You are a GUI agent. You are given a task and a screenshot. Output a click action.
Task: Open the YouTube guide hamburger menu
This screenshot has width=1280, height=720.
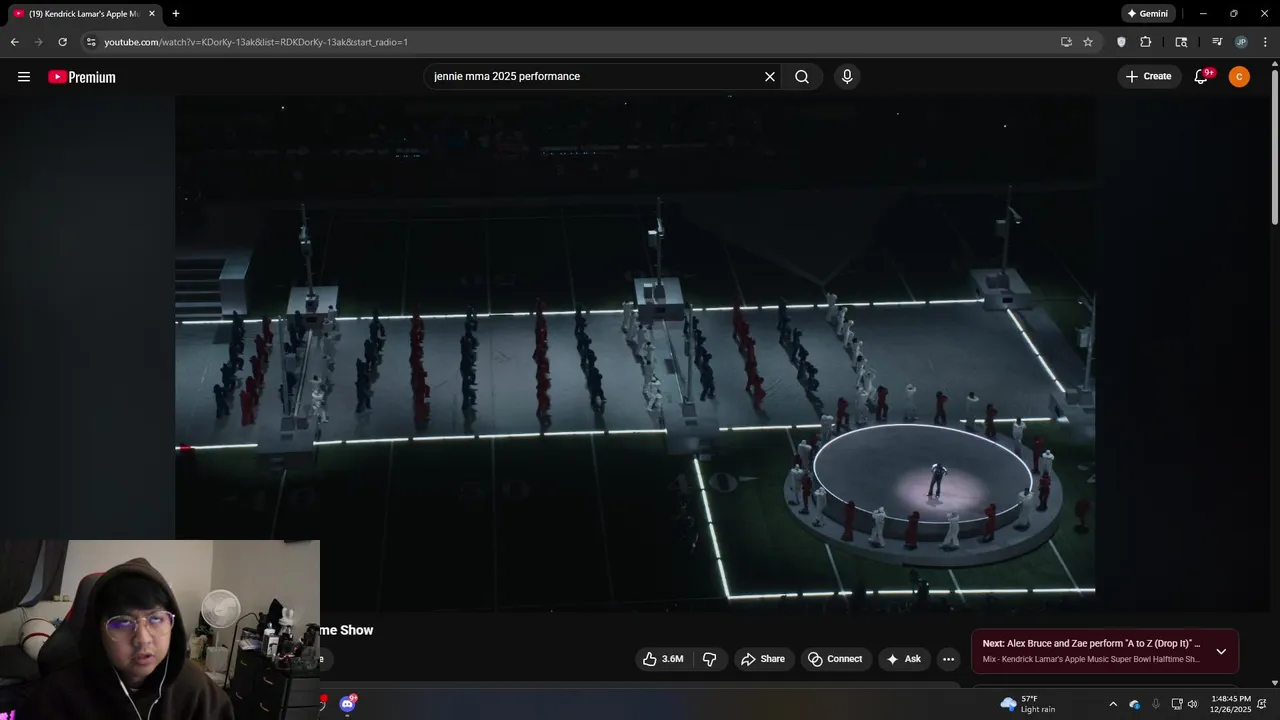[24, 77]
